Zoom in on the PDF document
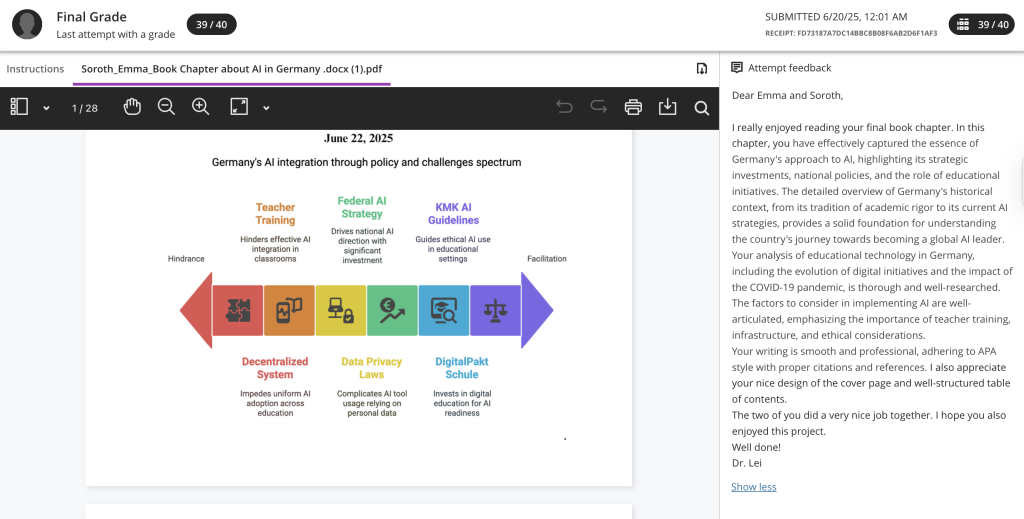Viewport: 1024px width, 519px height. [x=200, y=107]
